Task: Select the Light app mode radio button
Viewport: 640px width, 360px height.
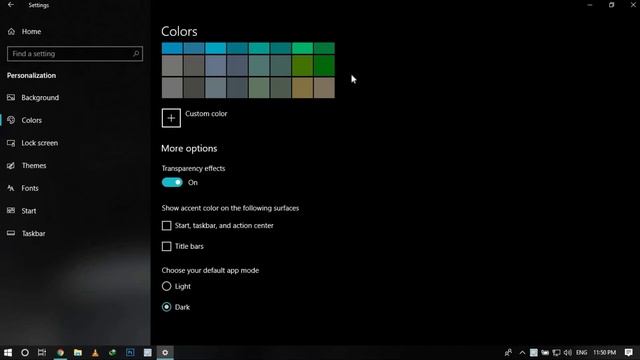Action: point(167,286)
